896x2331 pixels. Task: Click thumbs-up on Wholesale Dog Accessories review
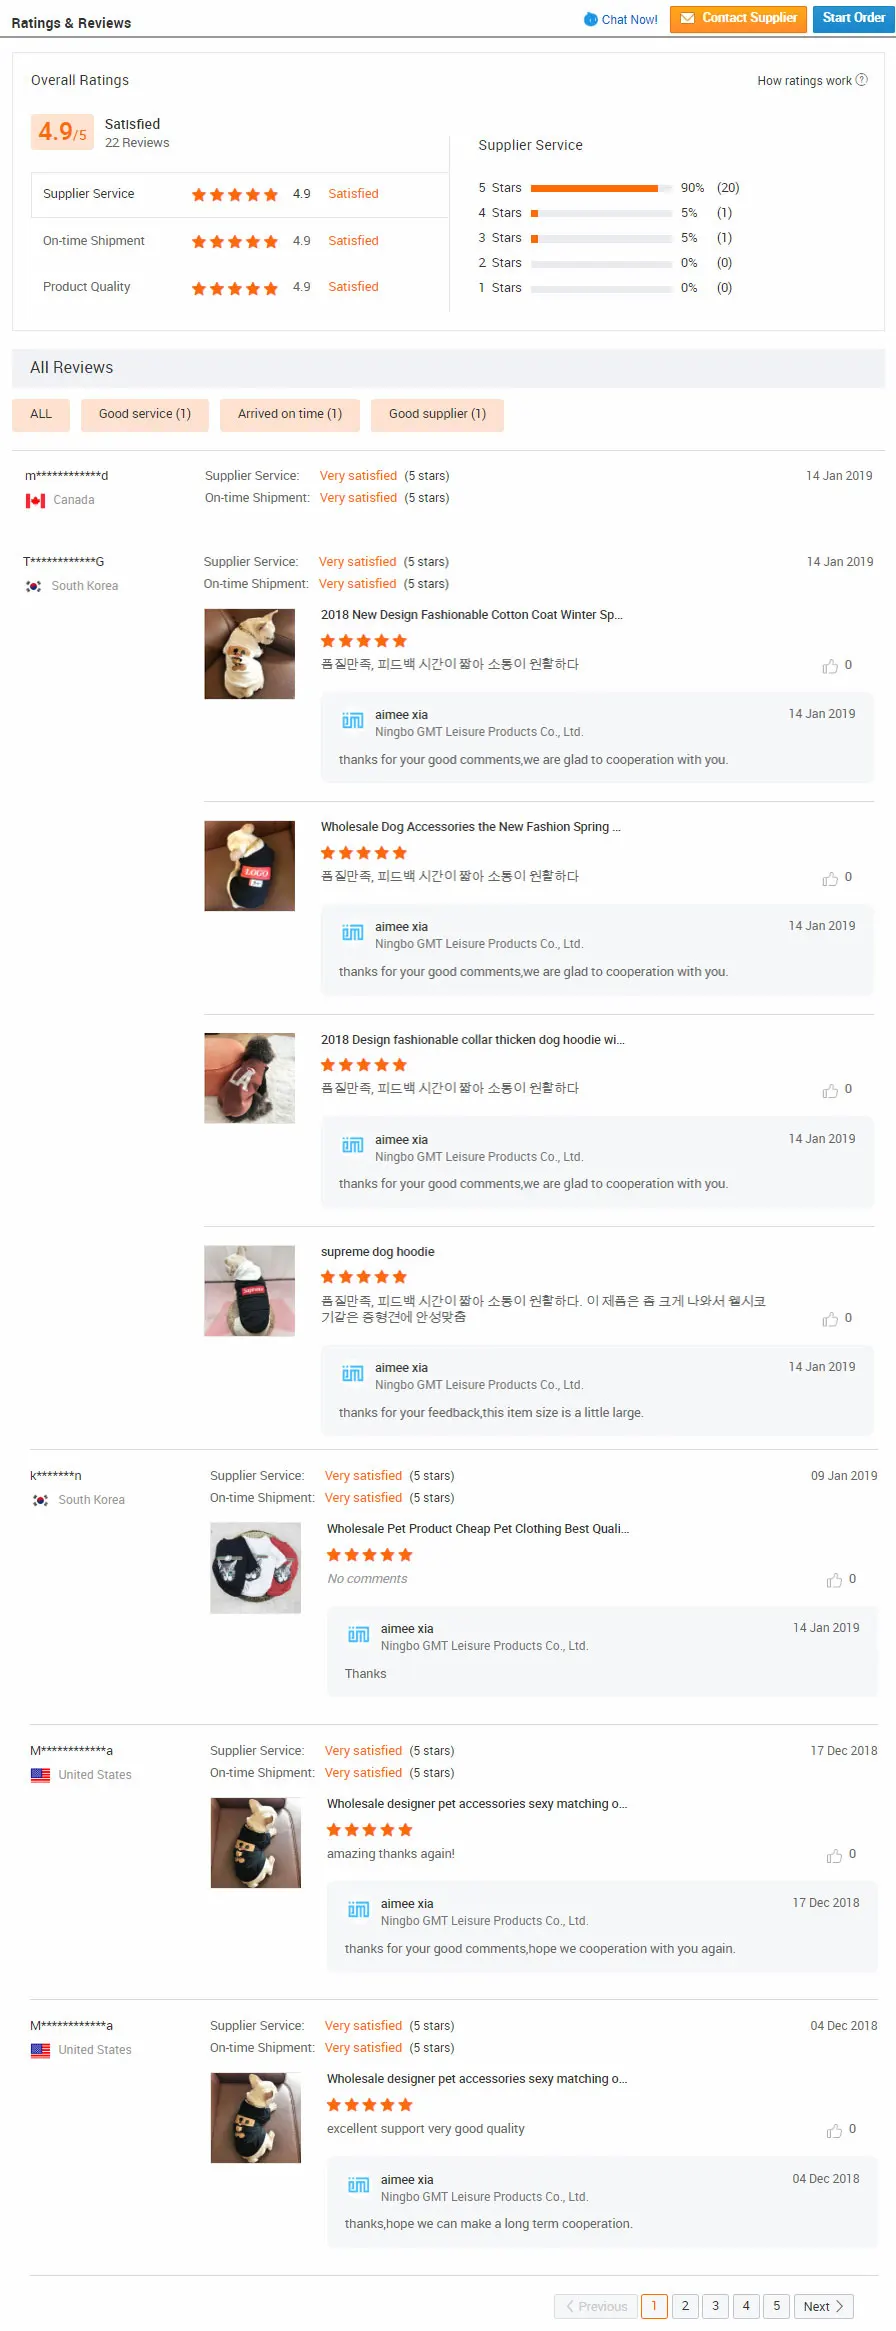(x=830, y=878)
